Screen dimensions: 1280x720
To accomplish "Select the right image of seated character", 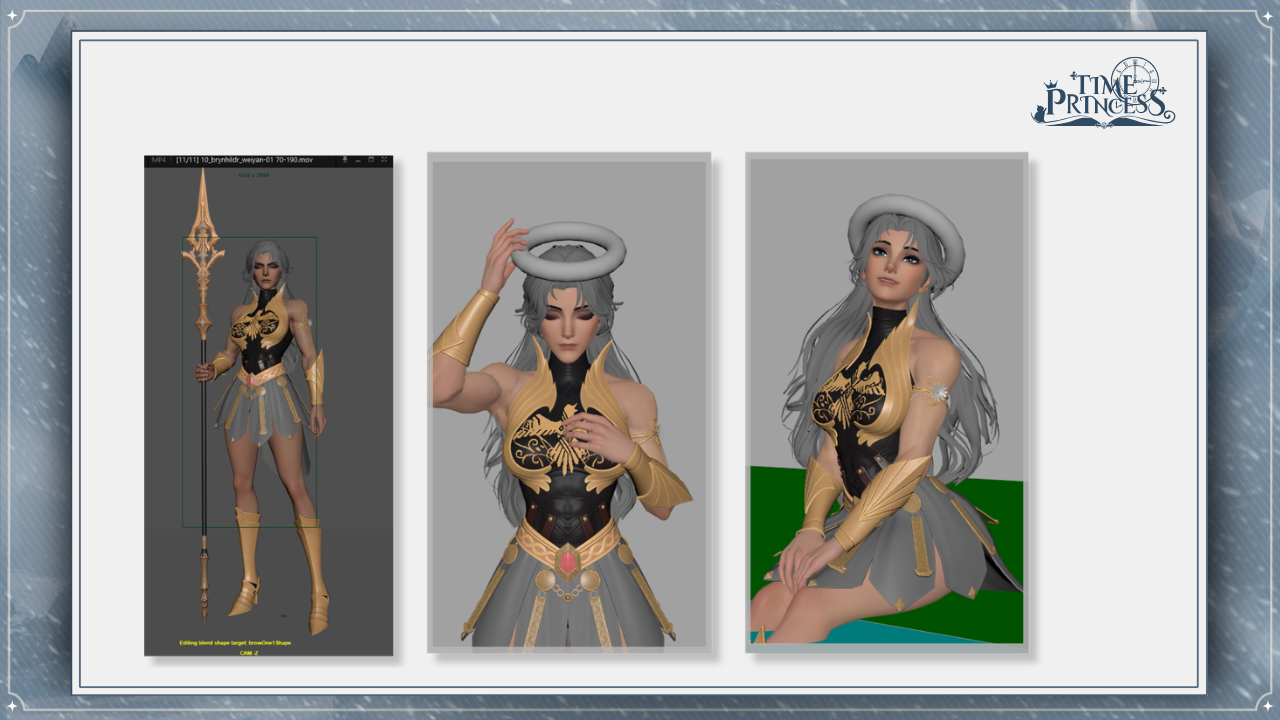I will (x=886, y=402).
